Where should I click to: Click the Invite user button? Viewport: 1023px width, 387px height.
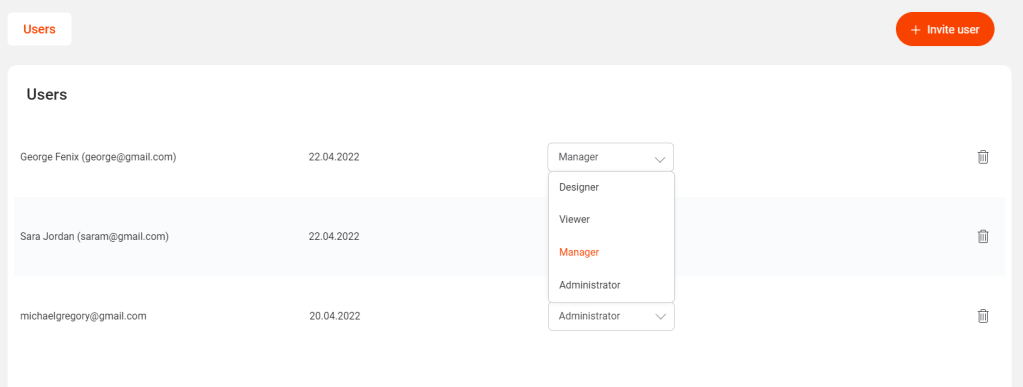tap(945, 29)
